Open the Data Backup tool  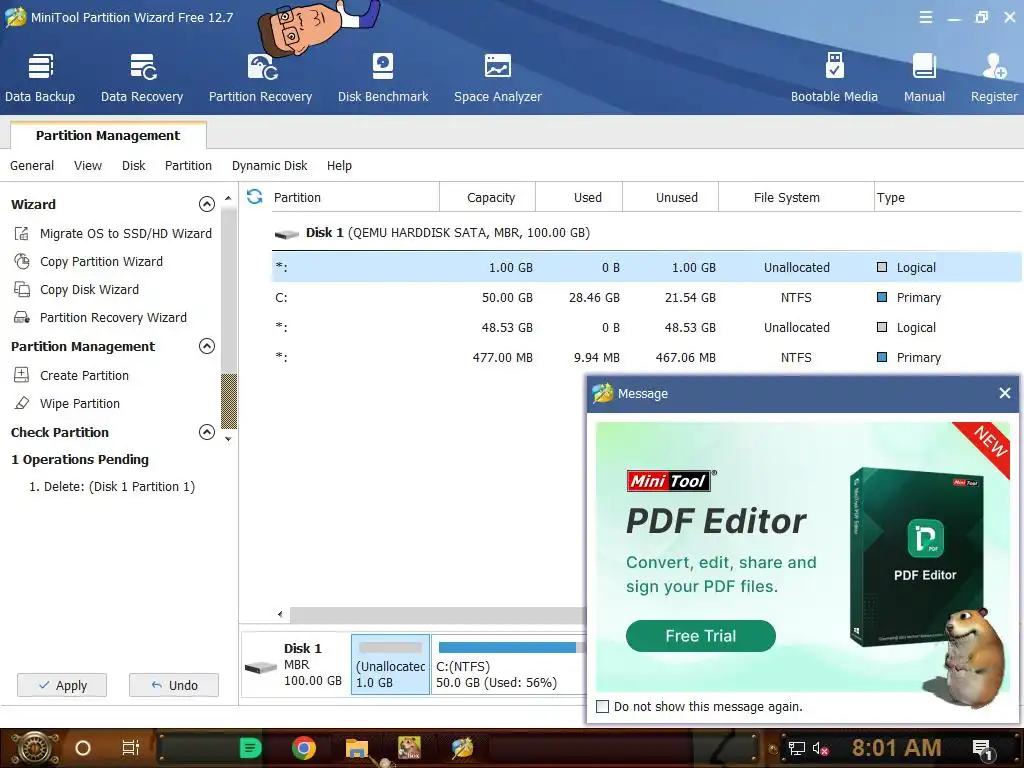click(x=40, y=78)
